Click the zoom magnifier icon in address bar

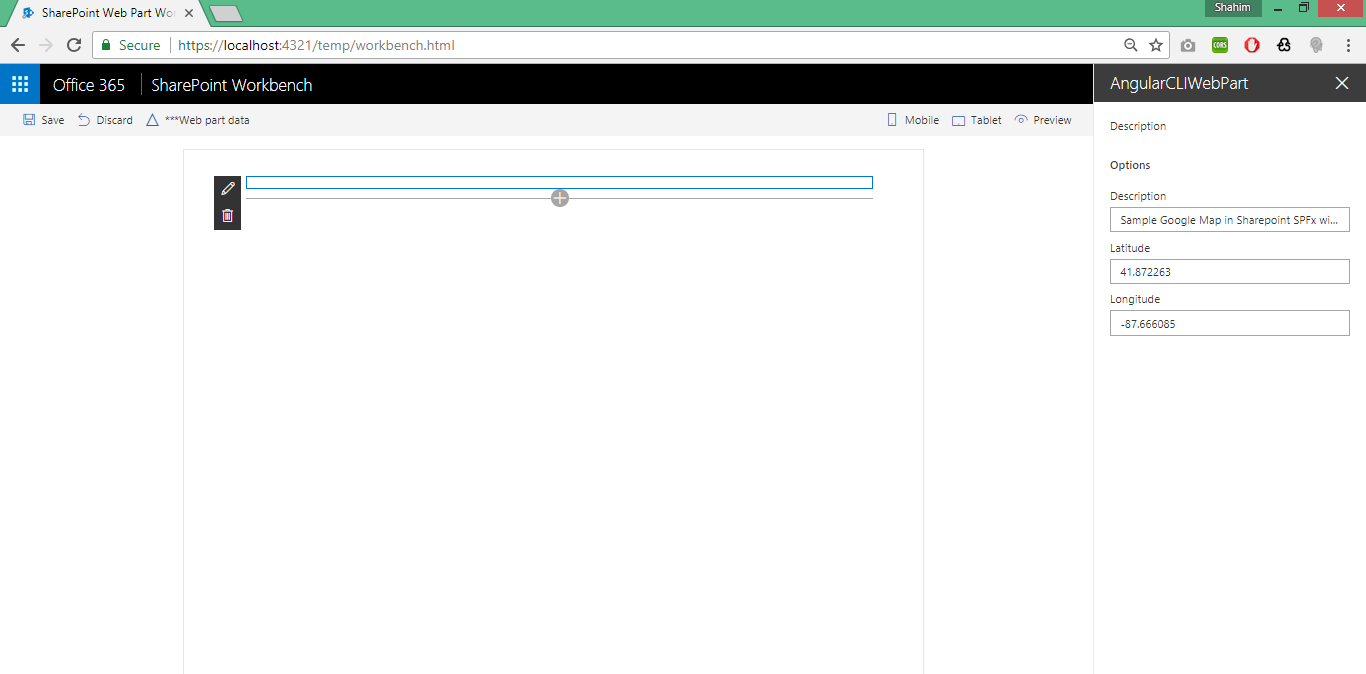coord(1131,45)
